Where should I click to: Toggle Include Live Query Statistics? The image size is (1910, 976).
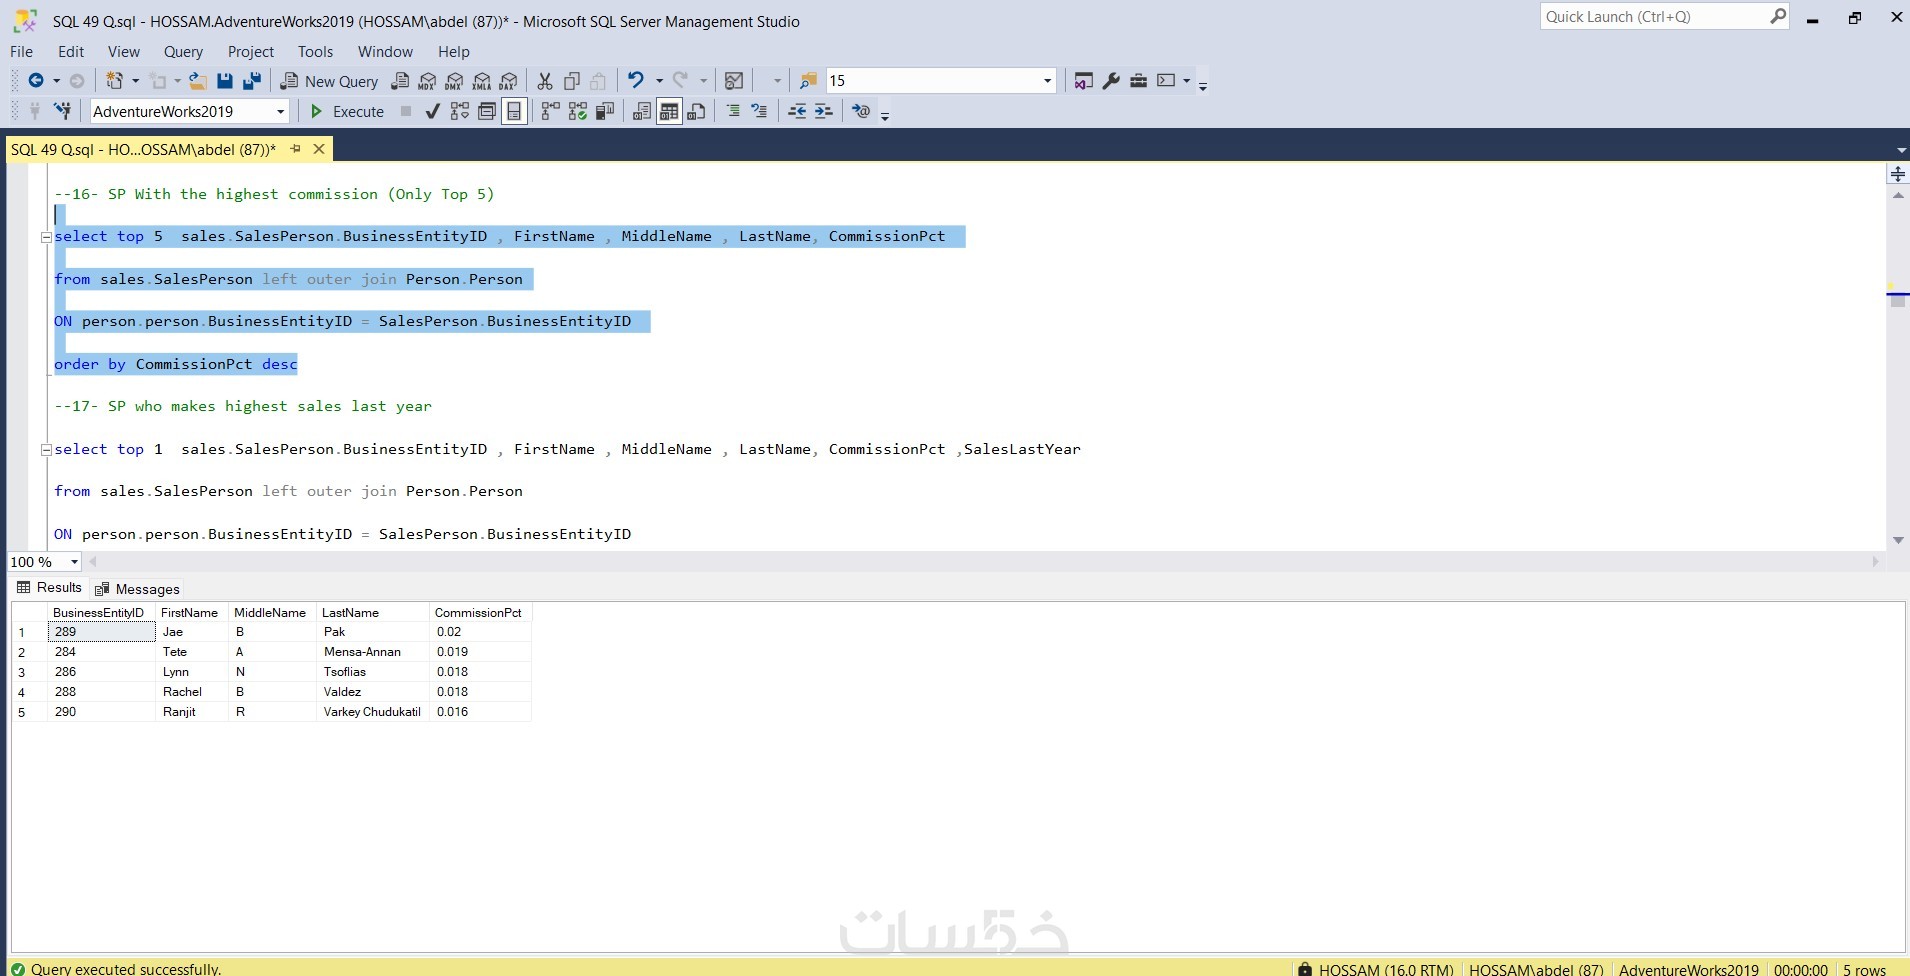tap(577, 111)
